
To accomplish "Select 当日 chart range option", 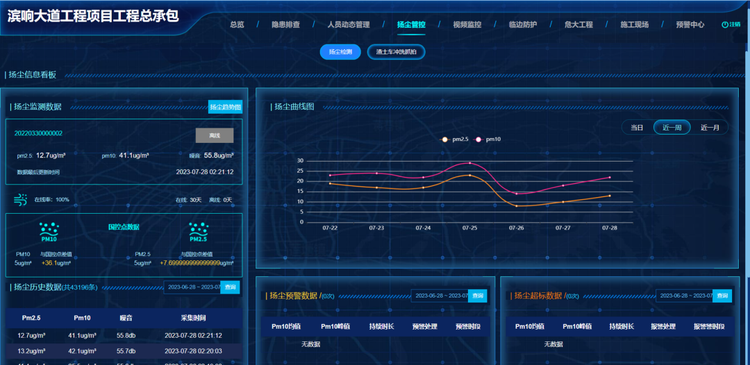I will [637, 128].
